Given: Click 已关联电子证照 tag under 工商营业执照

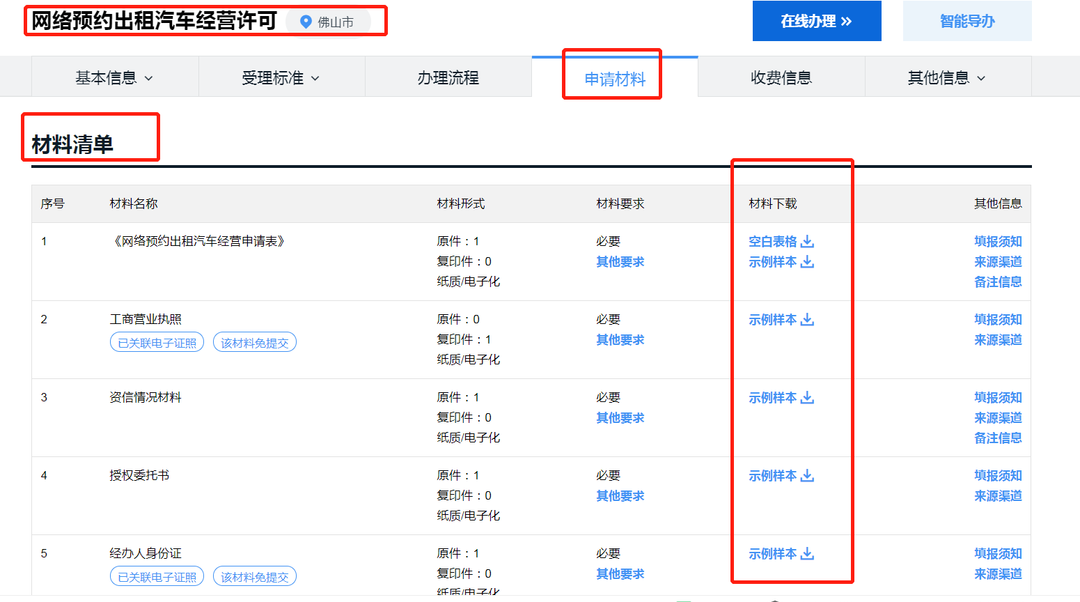Looking at the screenshot, I should pos(156,343).
